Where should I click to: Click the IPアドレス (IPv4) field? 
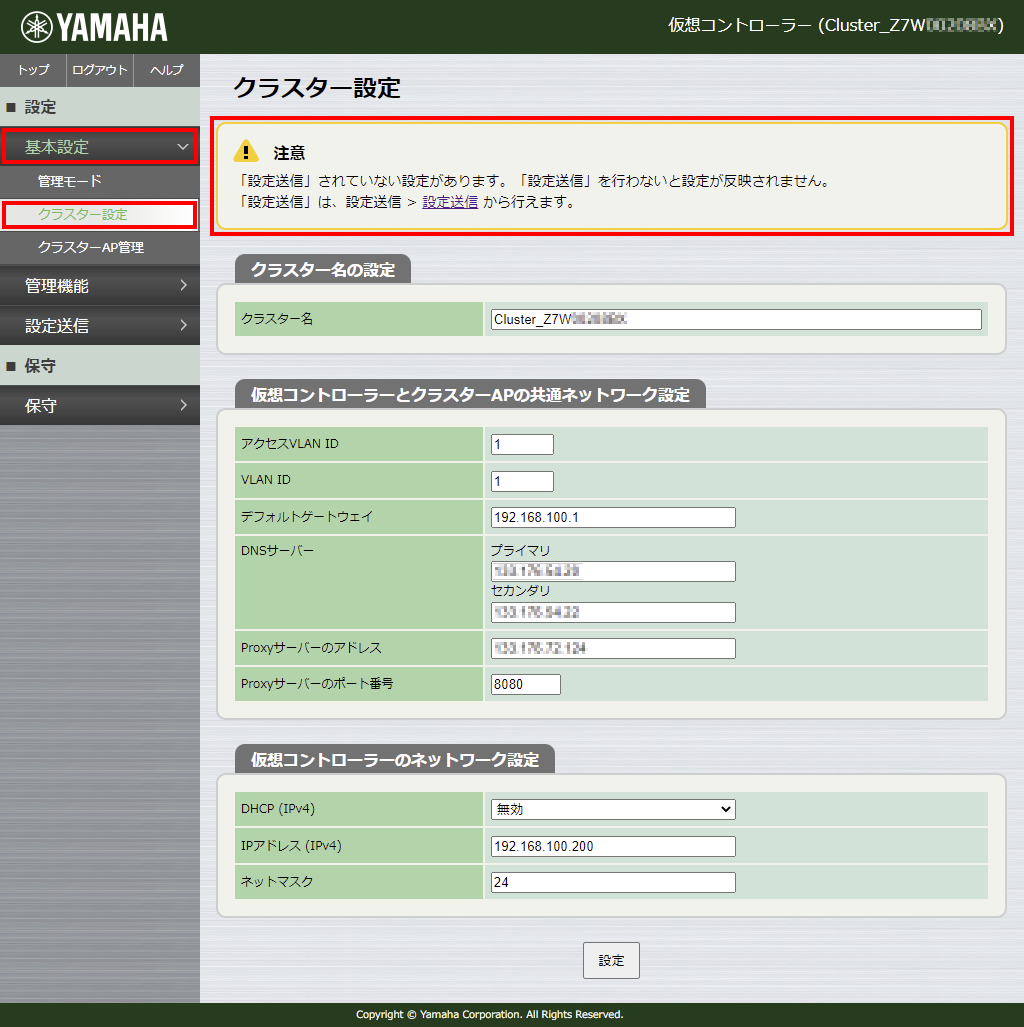tap(613, 846)
